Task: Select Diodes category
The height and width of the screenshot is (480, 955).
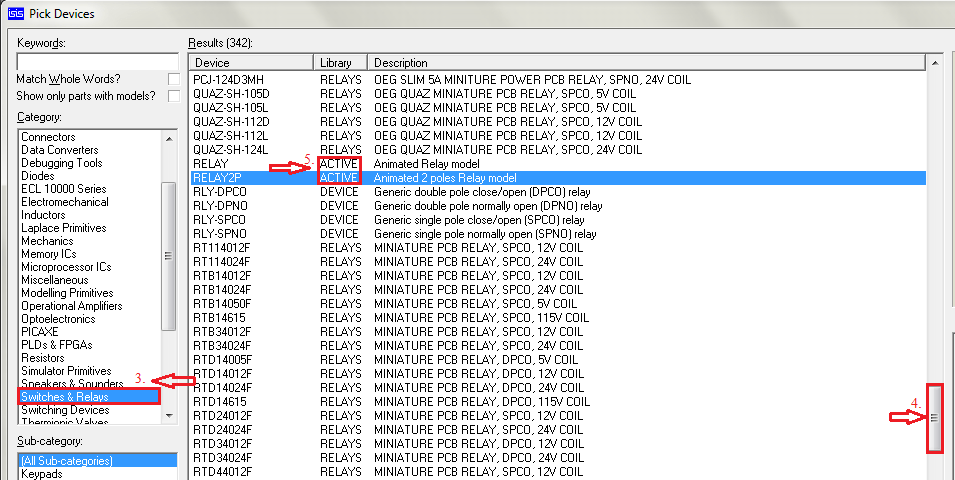Action: pyautogui.click(x=38, y=176)
